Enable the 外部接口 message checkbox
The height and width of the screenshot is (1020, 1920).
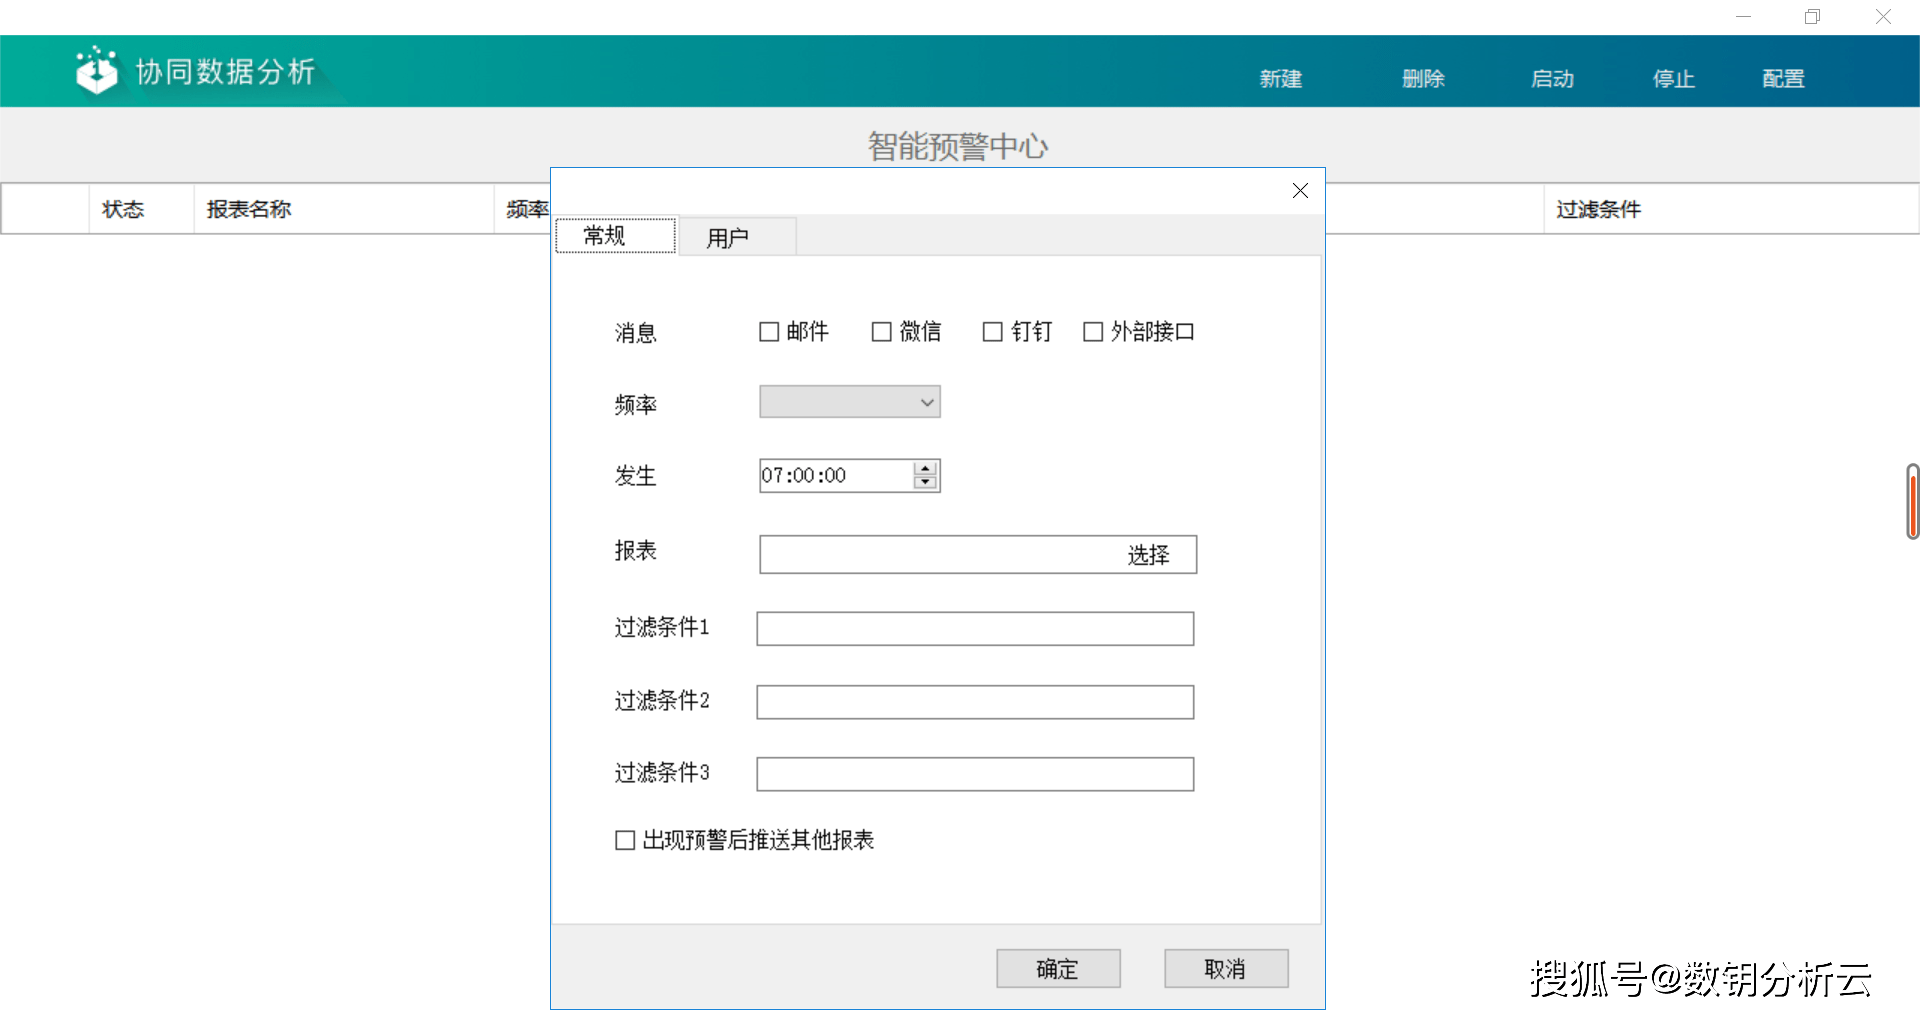tap(1093, 332)
